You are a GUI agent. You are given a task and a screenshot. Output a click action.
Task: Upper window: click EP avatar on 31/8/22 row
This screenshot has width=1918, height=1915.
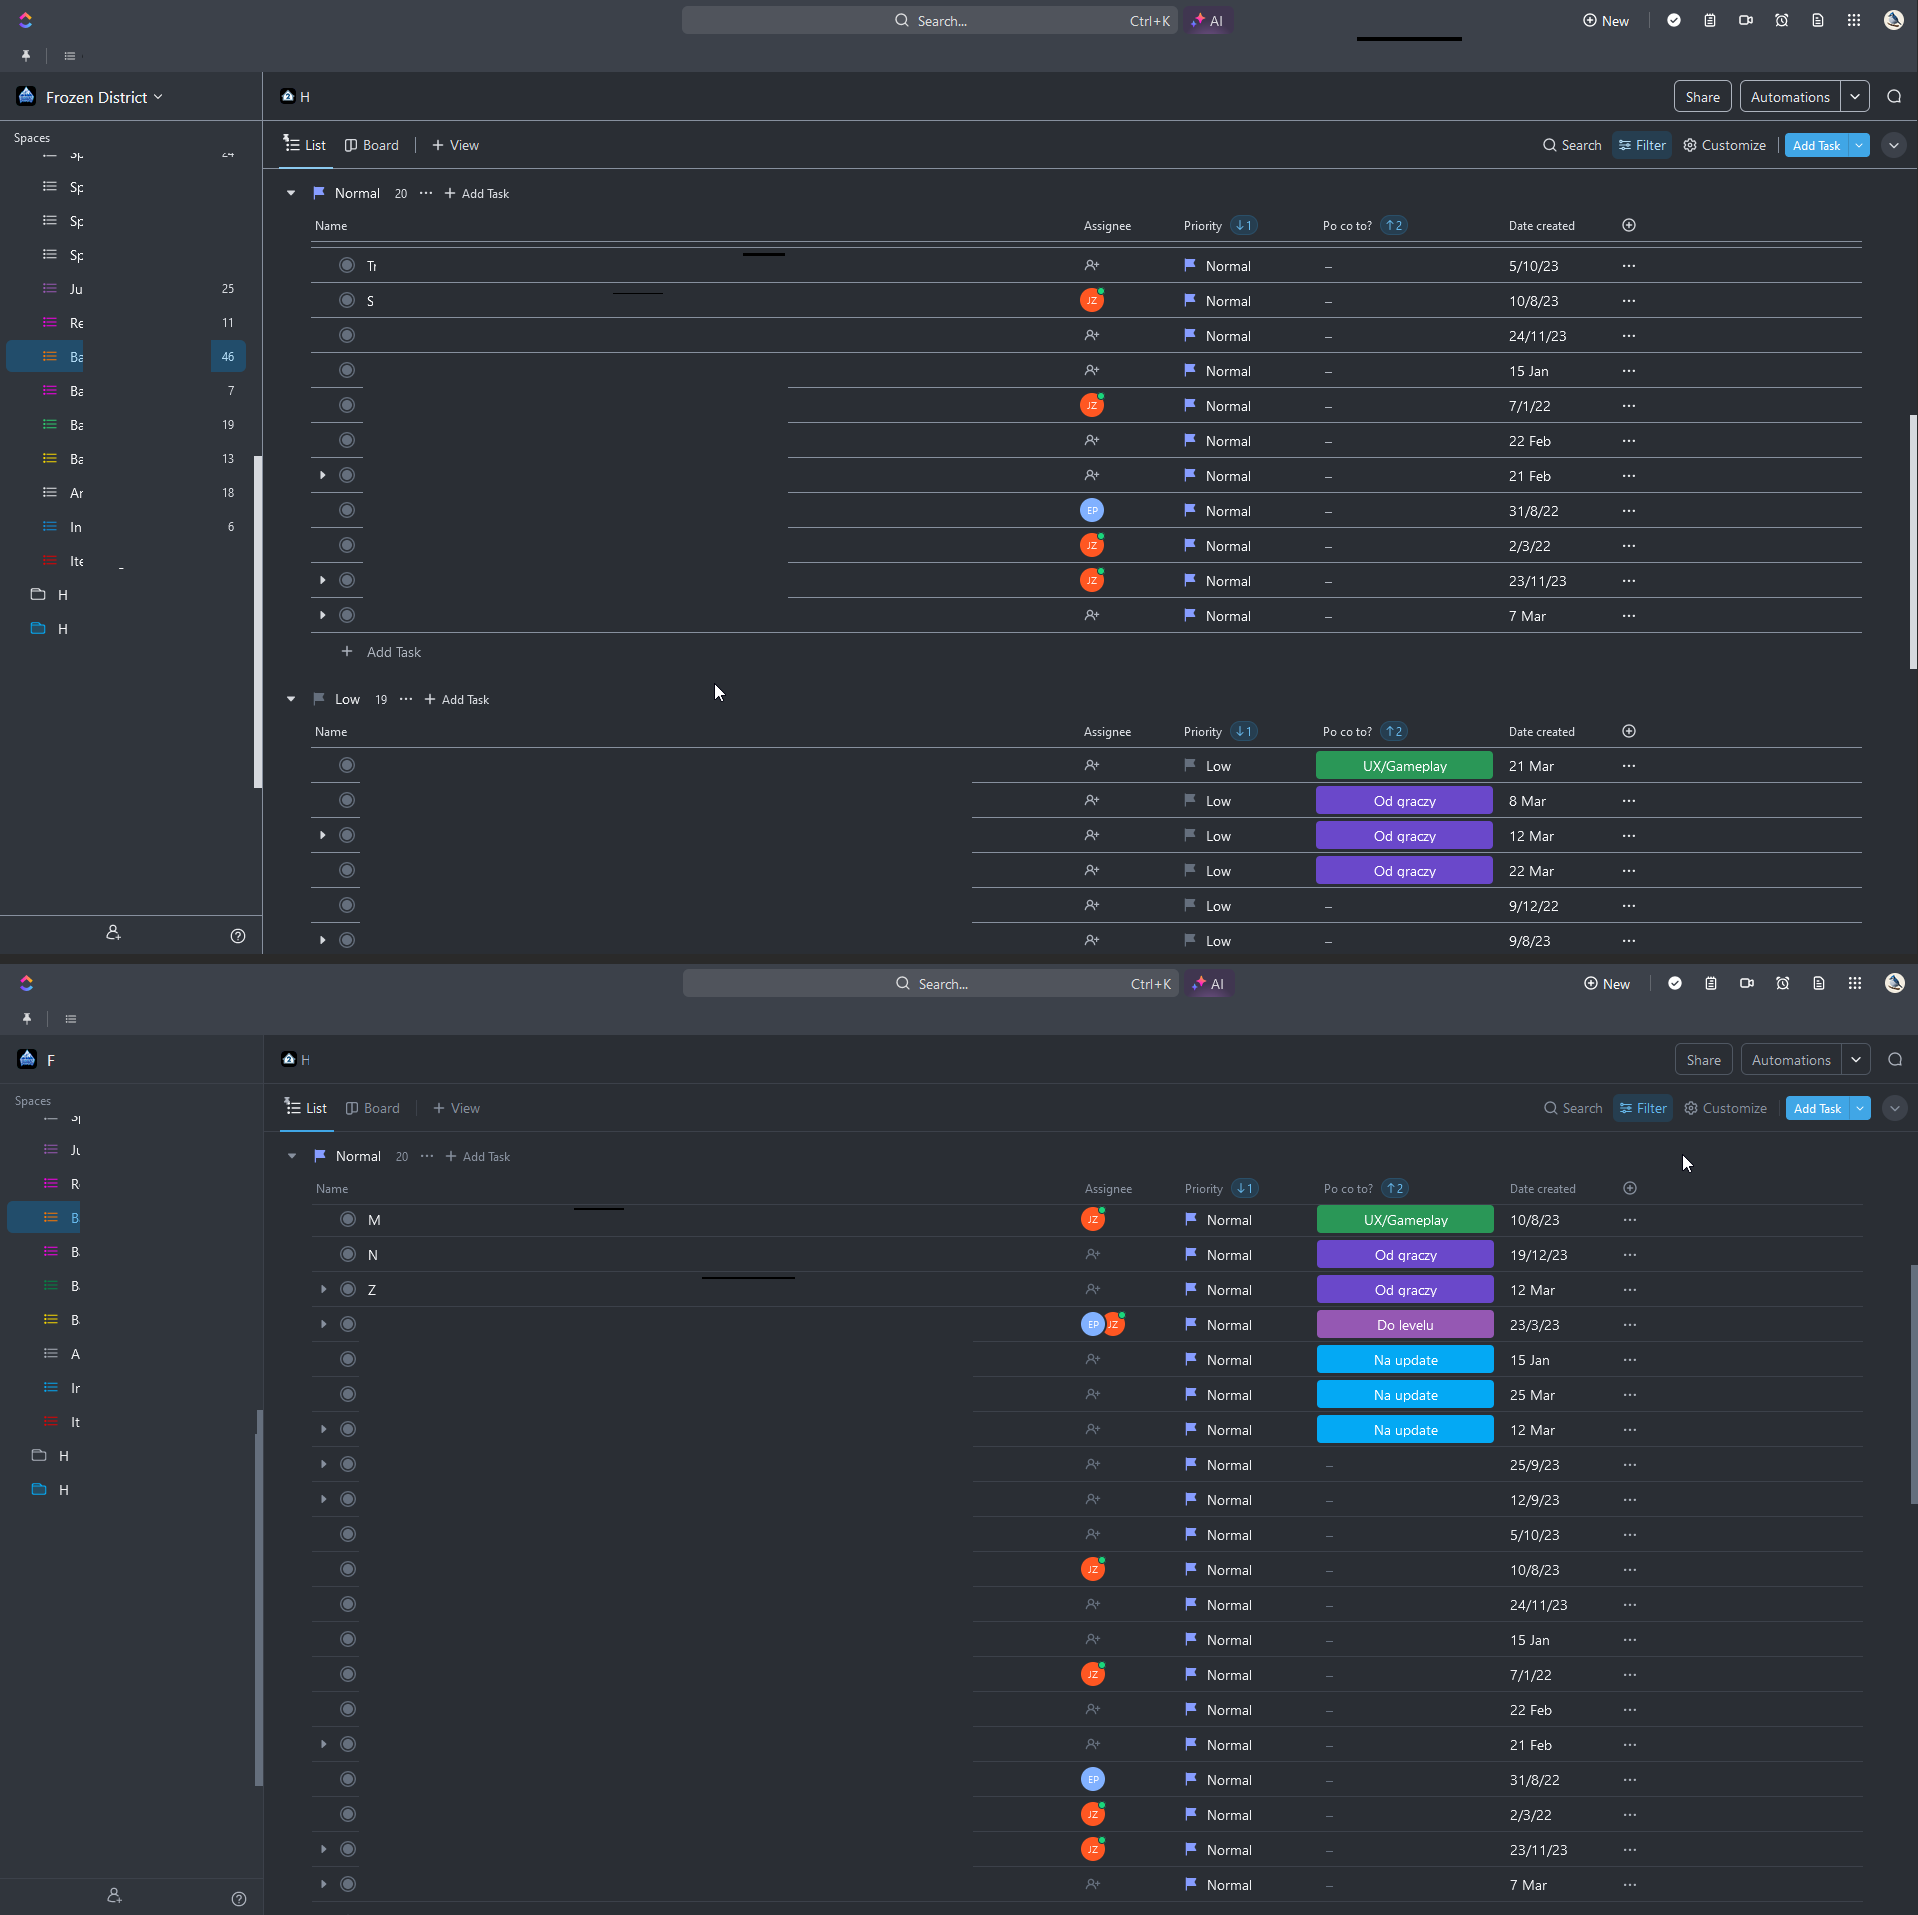click(x=1092, y=510)
